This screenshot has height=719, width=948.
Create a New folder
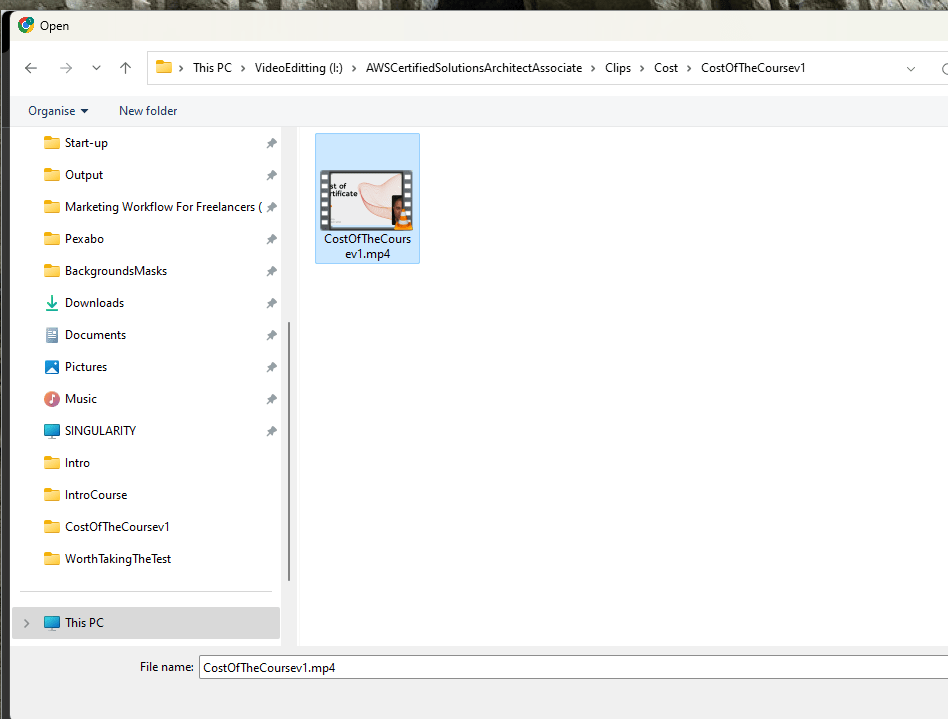click(148, 111)
